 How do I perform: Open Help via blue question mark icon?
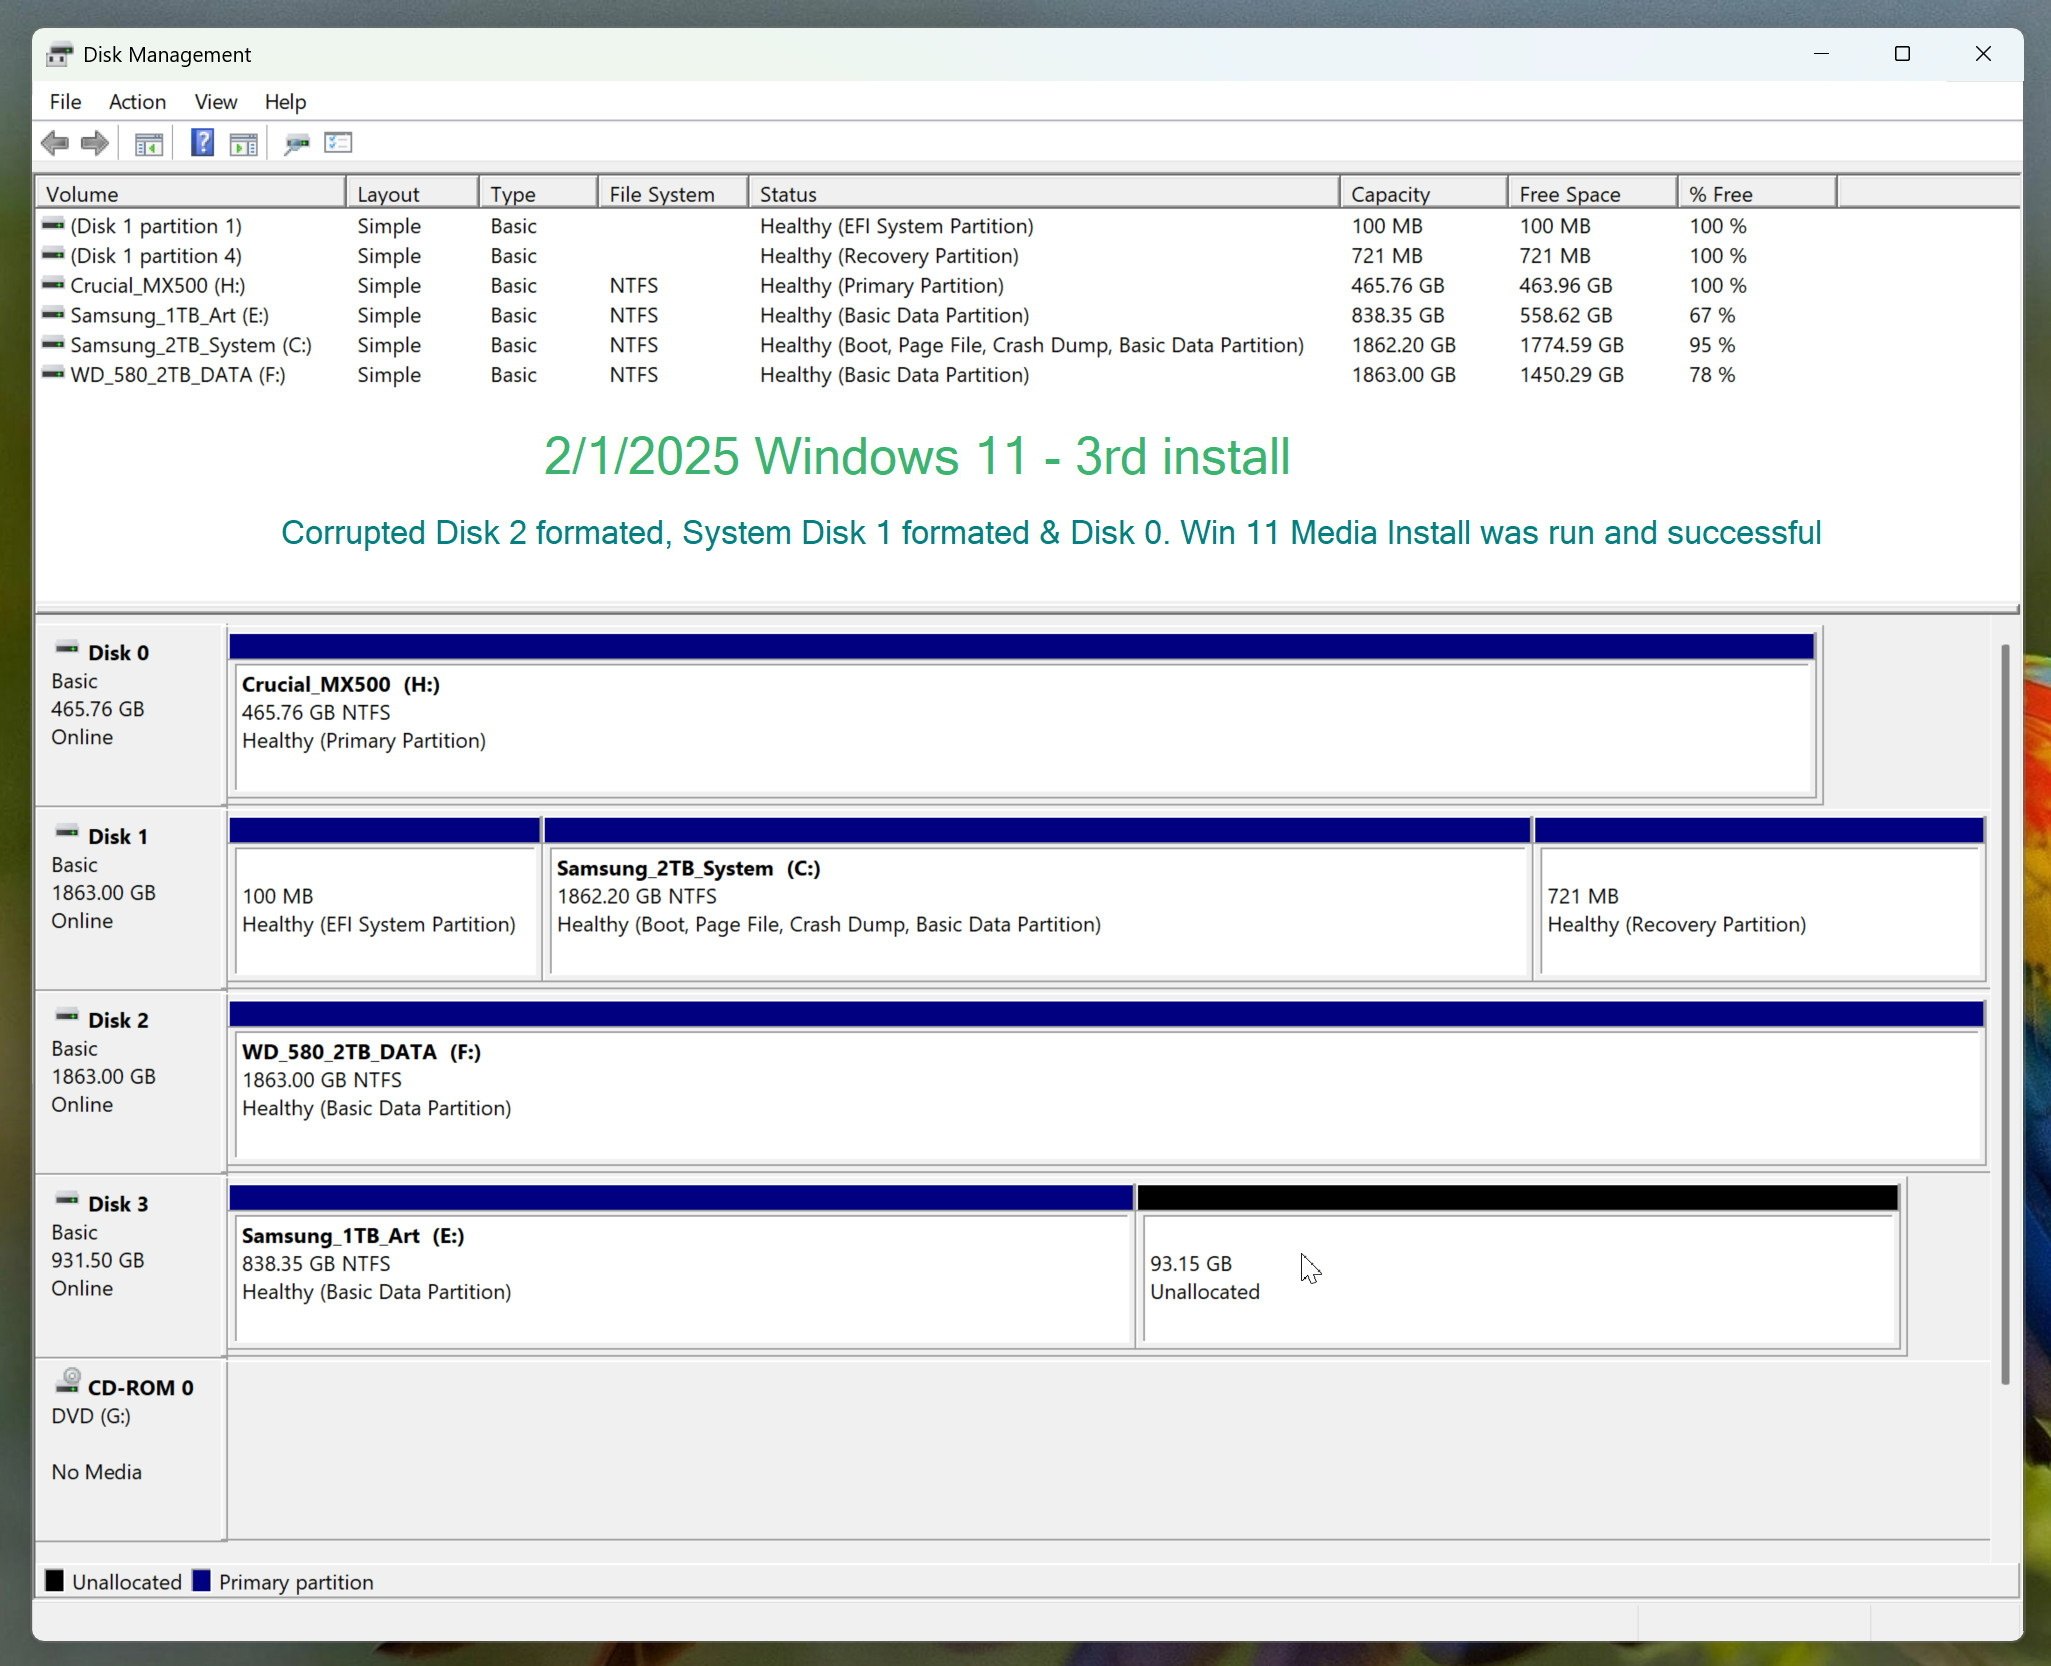202,143
